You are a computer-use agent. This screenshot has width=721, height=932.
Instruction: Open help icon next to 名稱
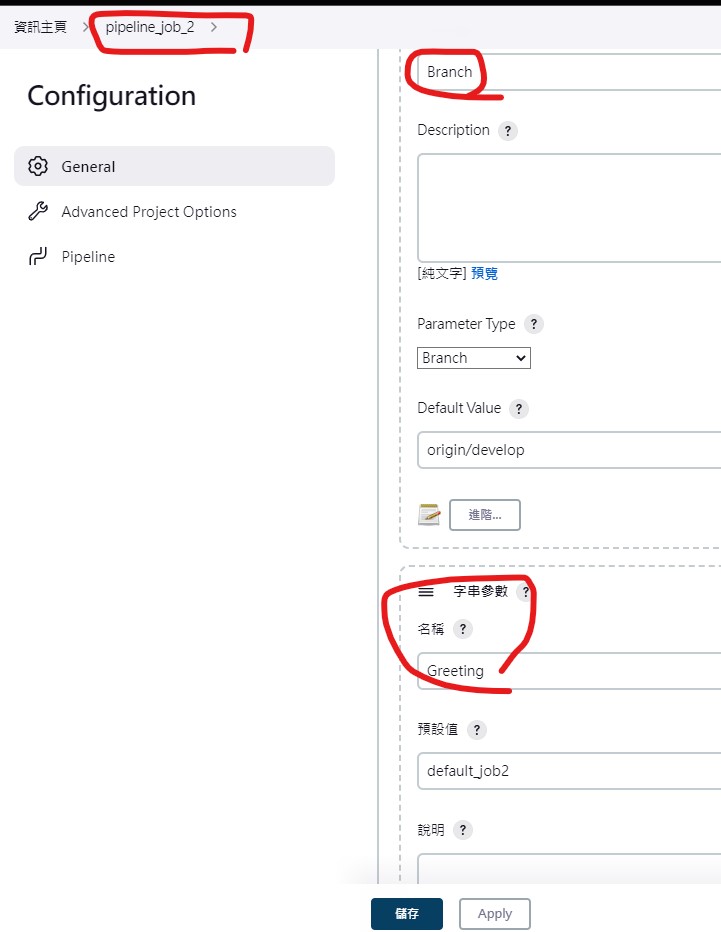462,629
